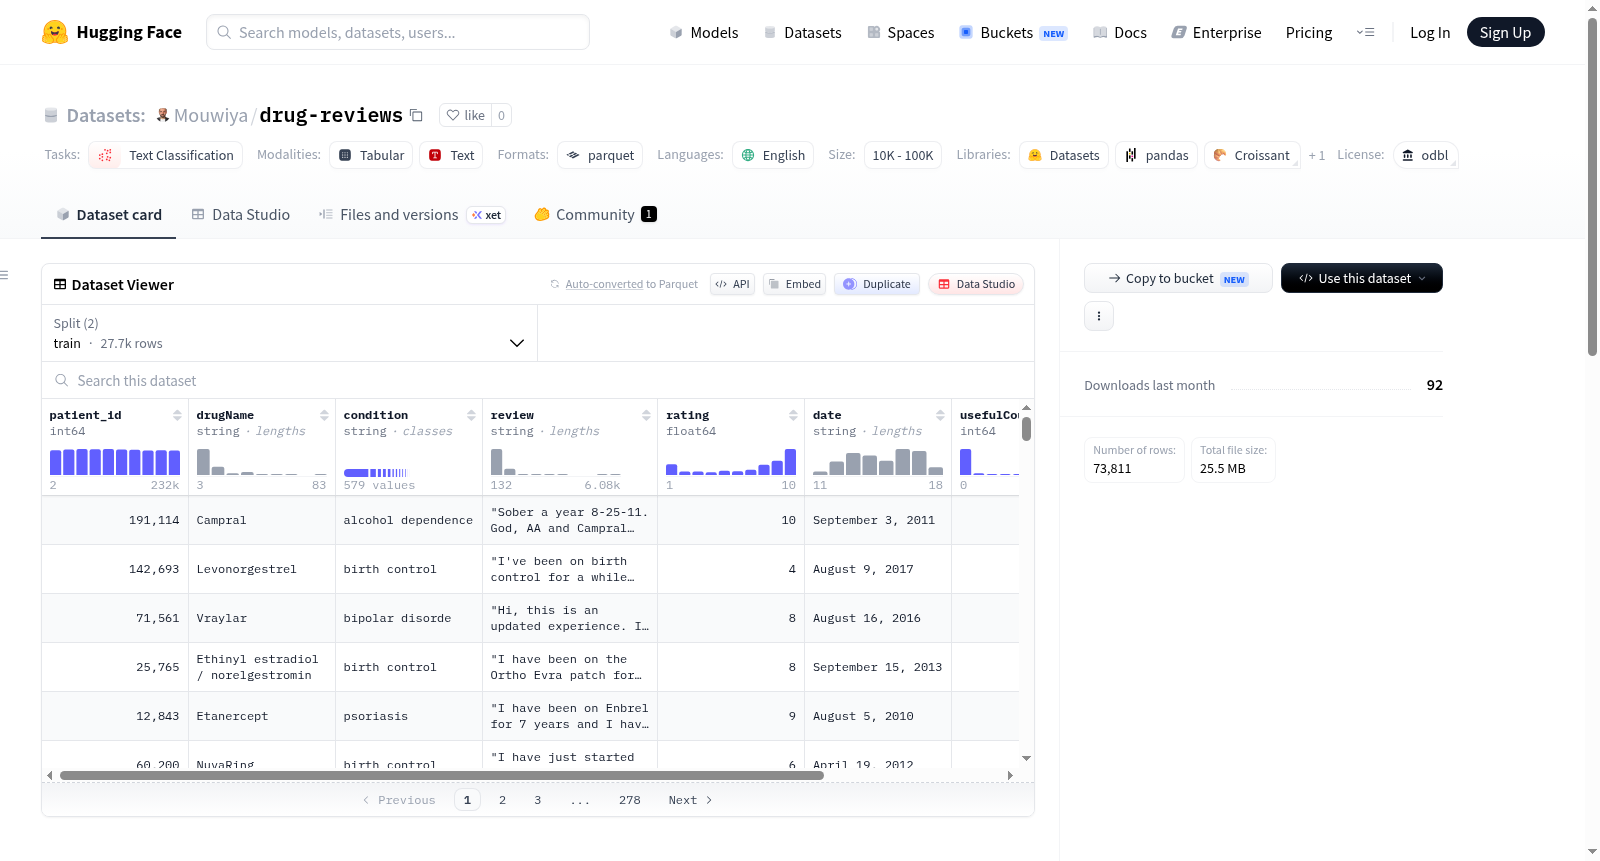The width and height of the screenshot is (1600, 861).
Task: Open the Split train dropdown
Action: (x=289, y=333)
